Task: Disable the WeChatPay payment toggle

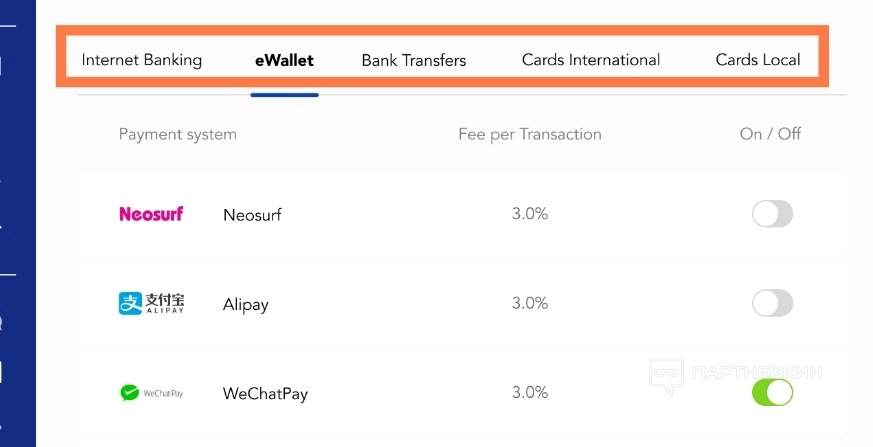Action: point(772,393)
